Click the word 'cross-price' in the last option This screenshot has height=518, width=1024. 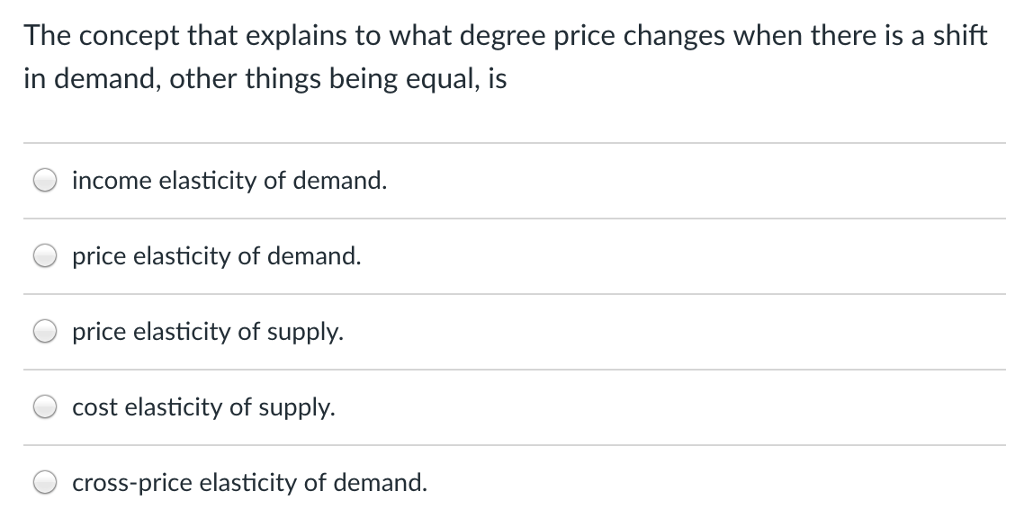[x=132, y=483]
